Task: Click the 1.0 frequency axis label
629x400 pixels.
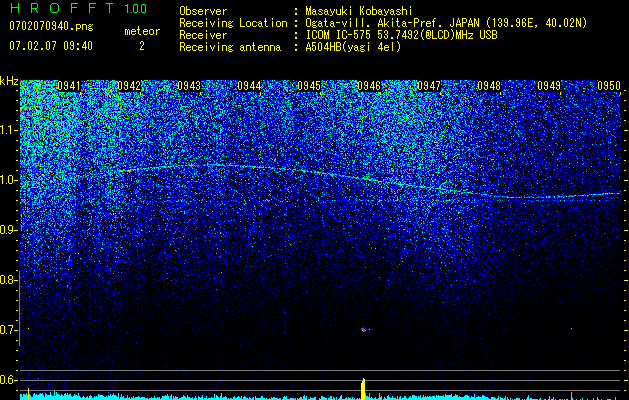Action: coord(8,180)
